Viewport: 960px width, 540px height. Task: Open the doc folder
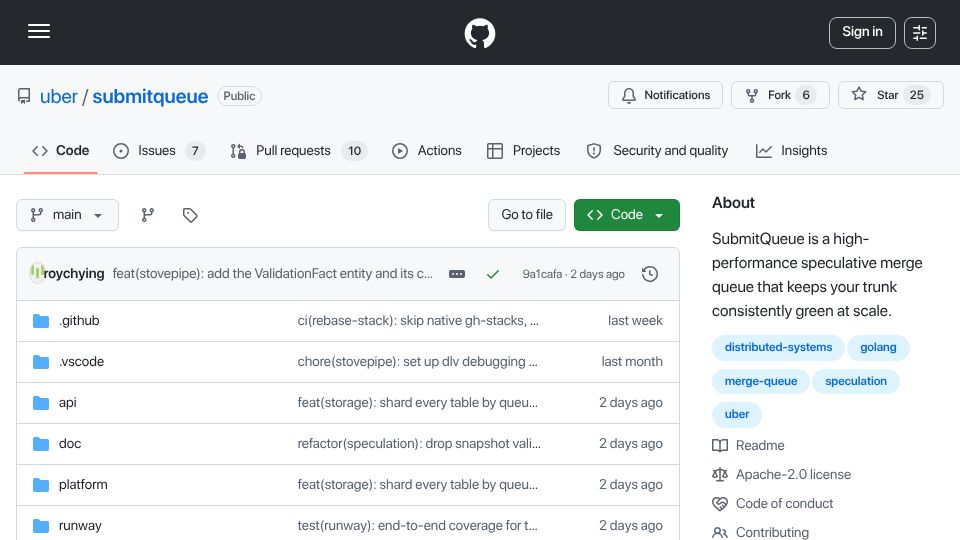coord(70,444)
